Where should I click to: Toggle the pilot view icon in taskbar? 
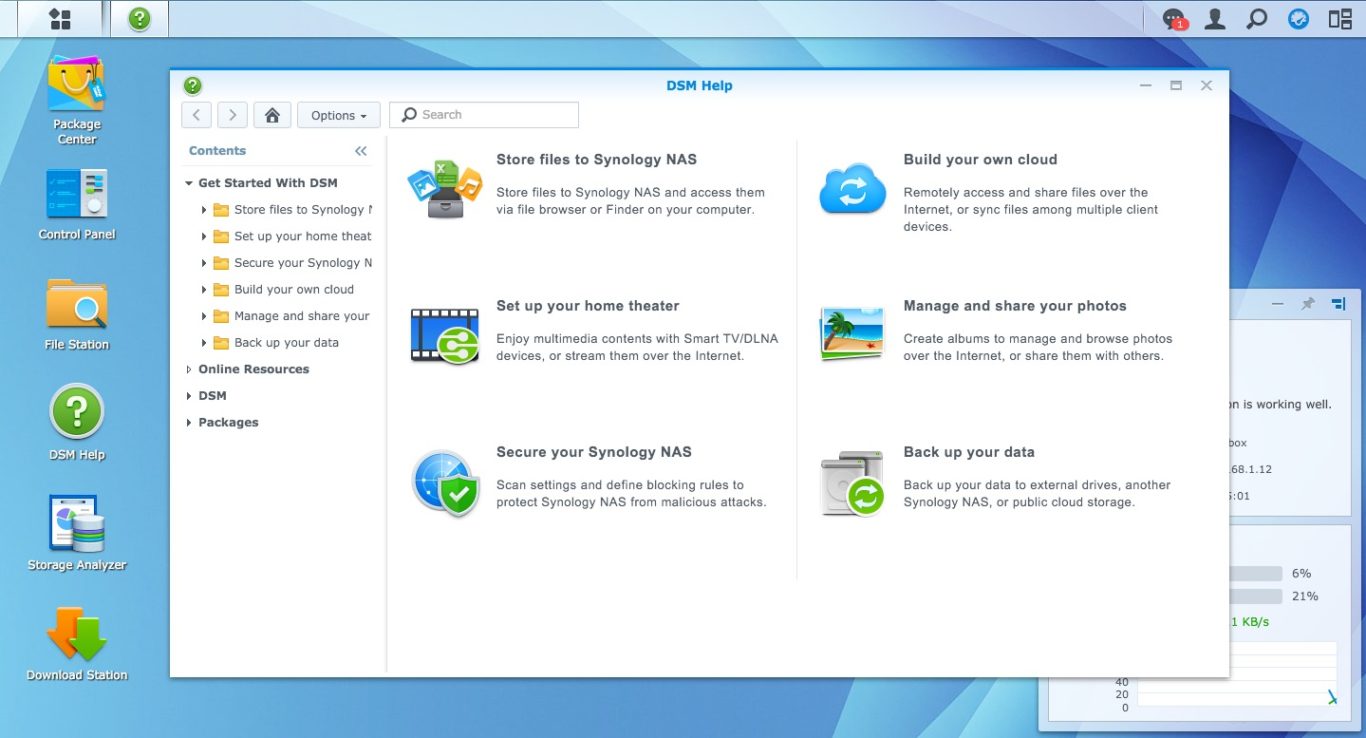click(x=1340, y=19)
